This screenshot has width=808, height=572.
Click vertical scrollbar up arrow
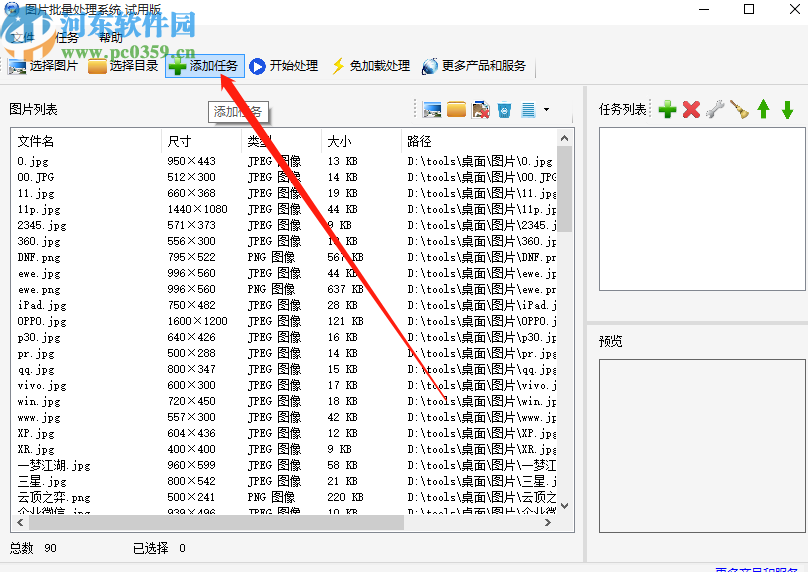[565, 138]
